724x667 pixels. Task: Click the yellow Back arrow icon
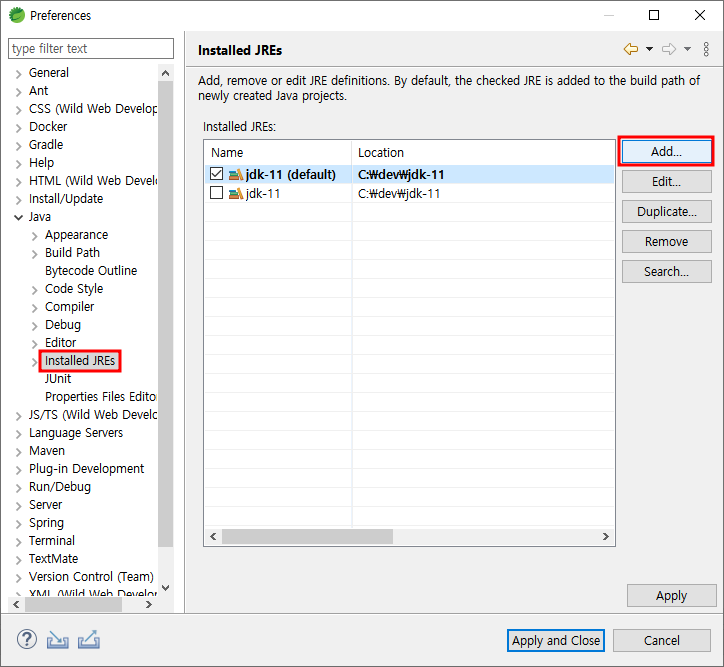click(631, 49)
